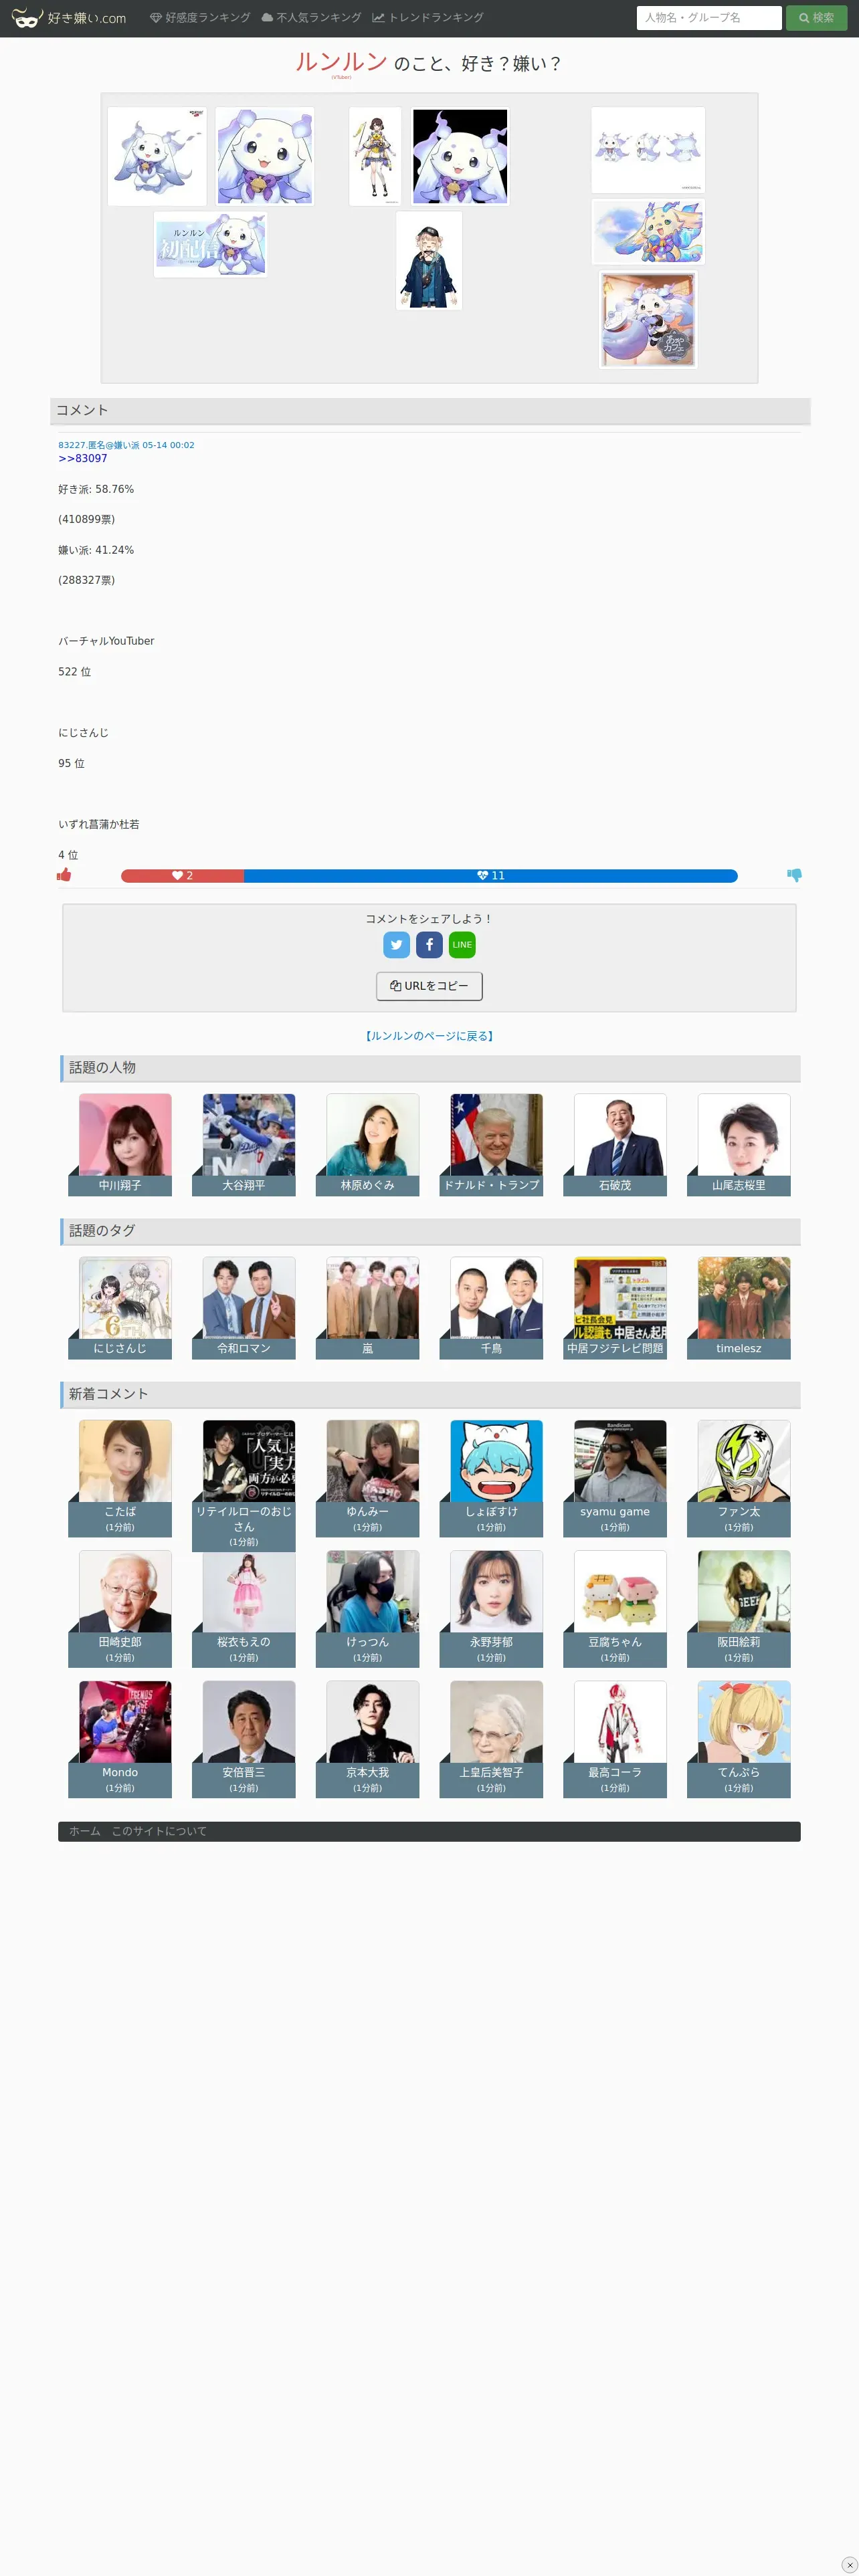This screenshot has width=859, height=2576.
Task: Open 山尾志桜里 person card
Action: click(x=739, y=1145)
